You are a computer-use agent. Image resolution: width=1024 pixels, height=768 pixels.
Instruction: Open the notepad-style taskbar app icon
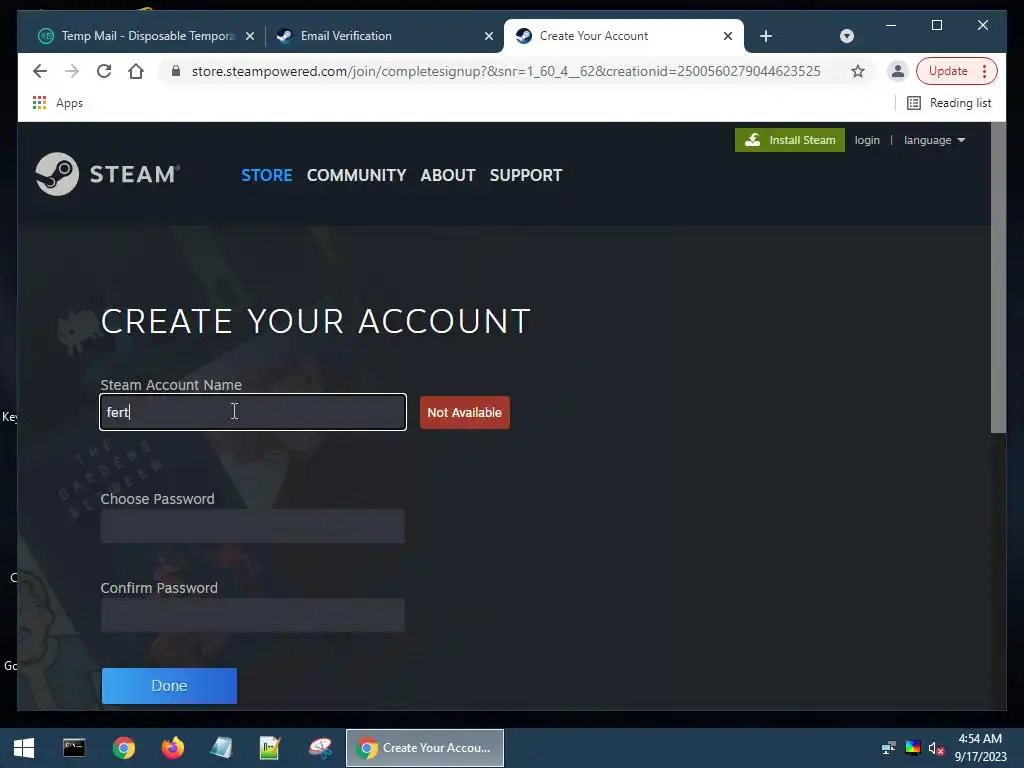click(x=221, y=748)
